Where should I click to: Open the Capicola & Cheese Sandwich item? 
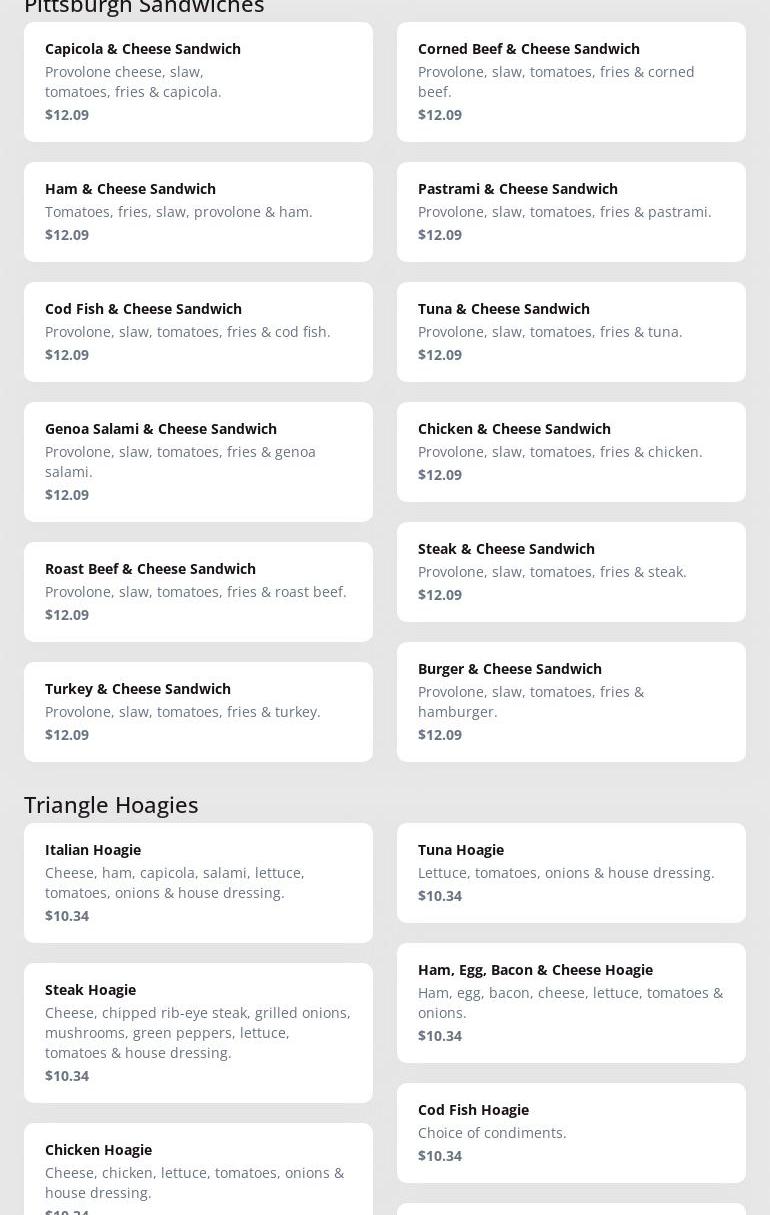(x=198, y=81)
